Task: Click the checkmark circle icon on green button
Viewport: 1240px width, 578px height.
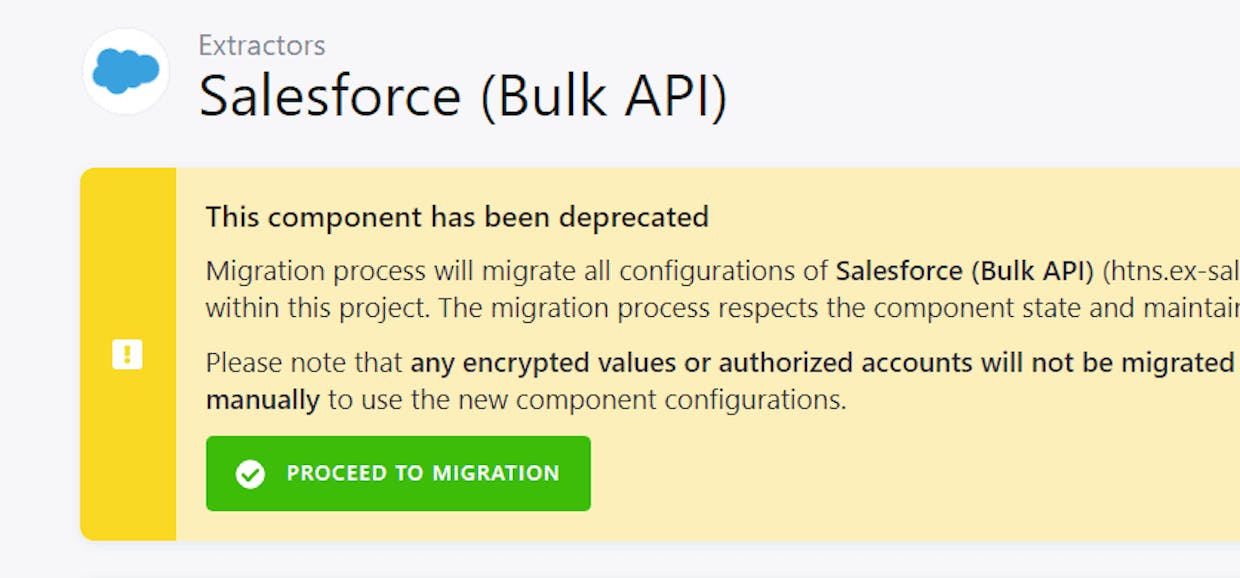Action: 250,474
